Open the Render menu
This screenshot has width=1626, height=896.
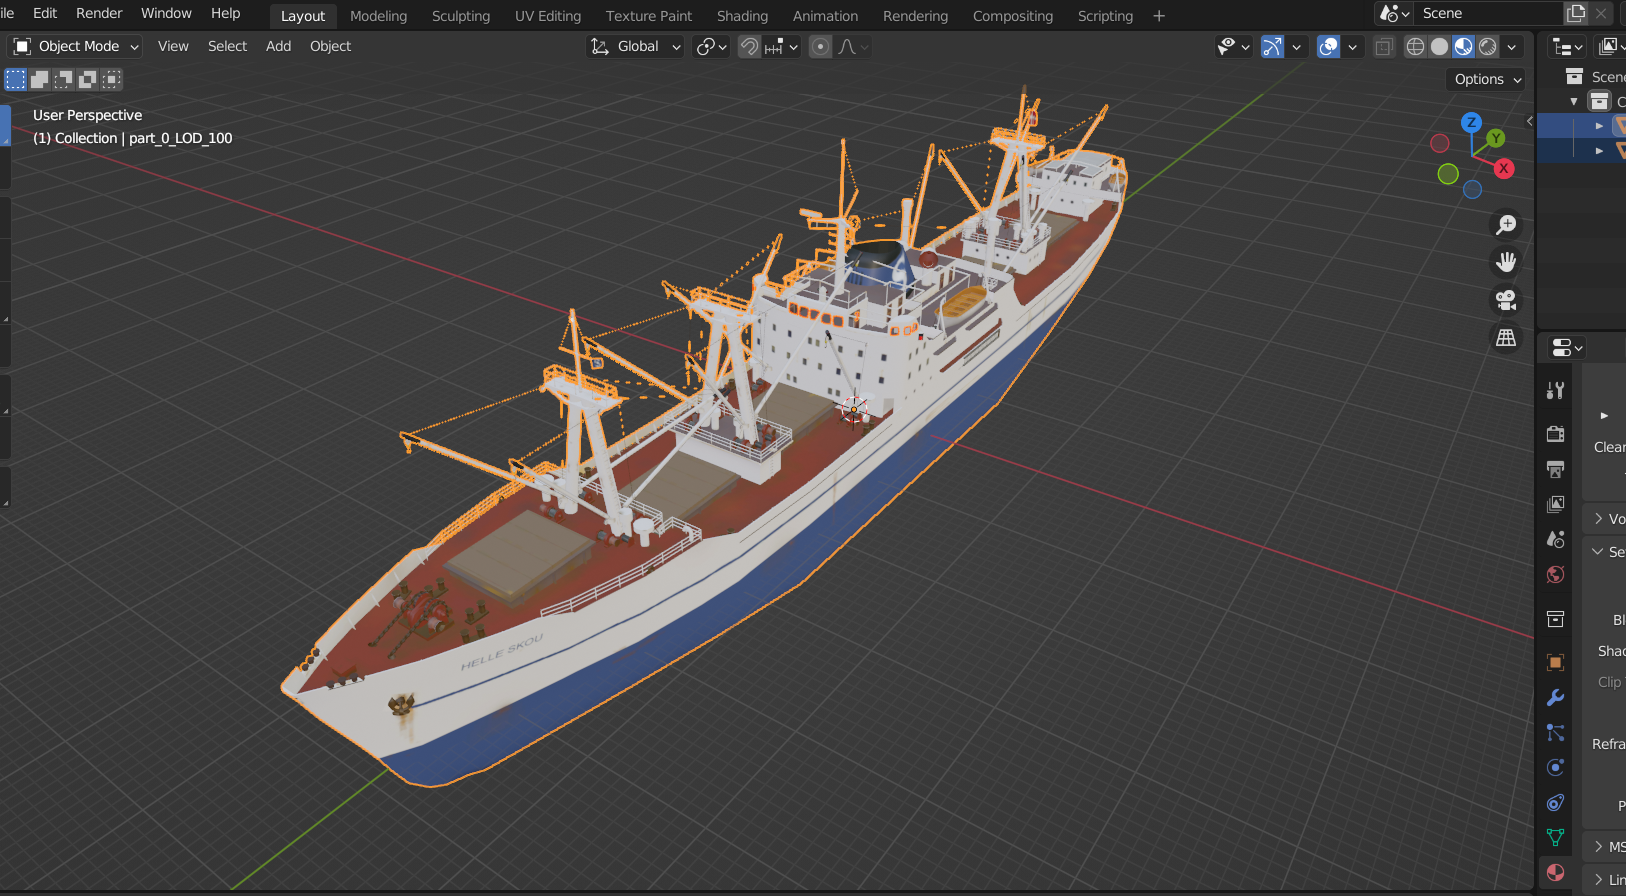(x=99, y=13)
